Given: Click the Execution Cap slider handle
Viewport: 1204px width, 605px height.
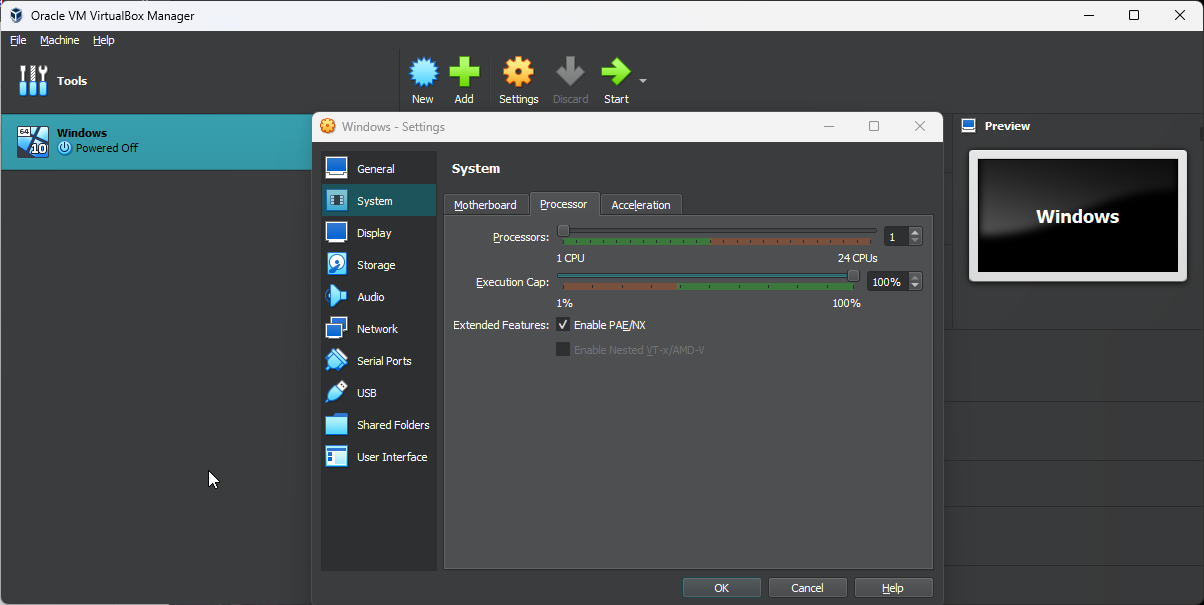Looking at the screenshot, I should pyautogui.click(x=853, y=275).
